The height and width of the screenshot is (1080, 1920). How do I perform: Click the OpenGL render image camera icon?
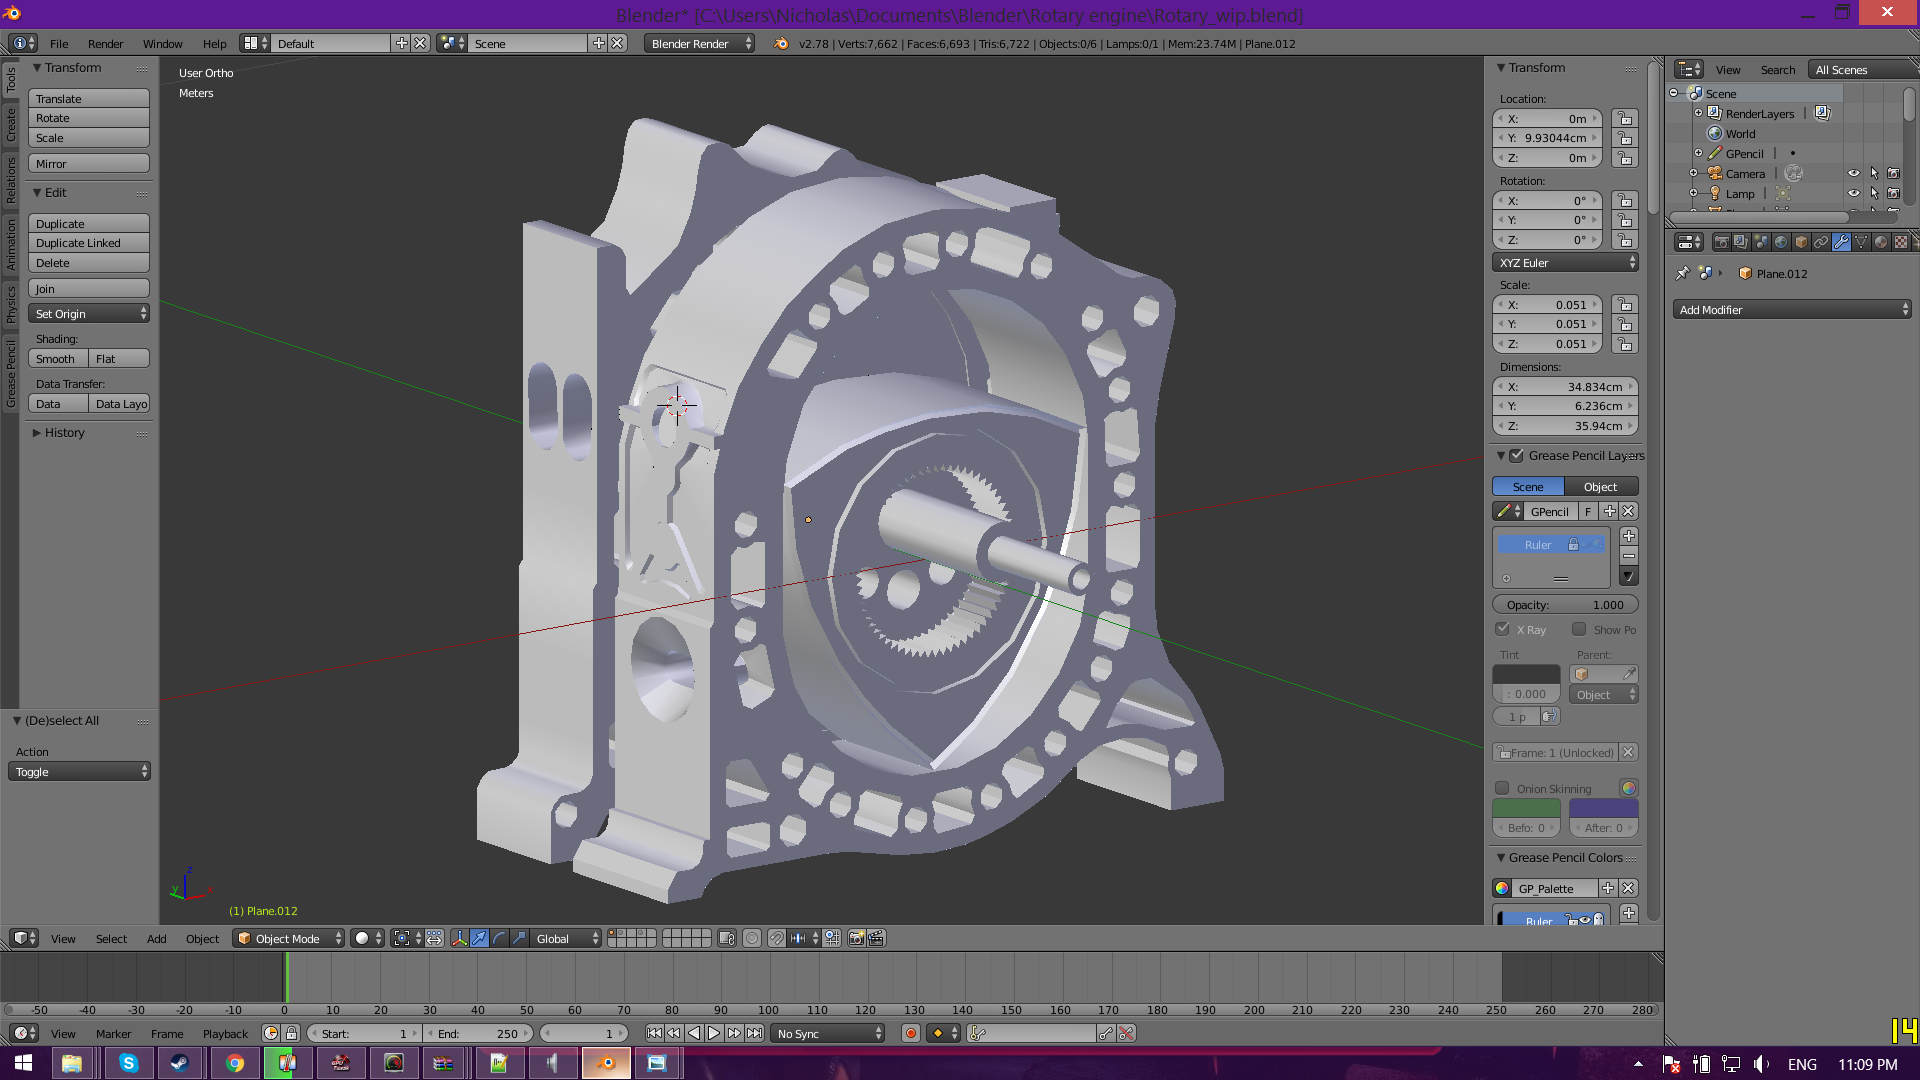[856, 938]
